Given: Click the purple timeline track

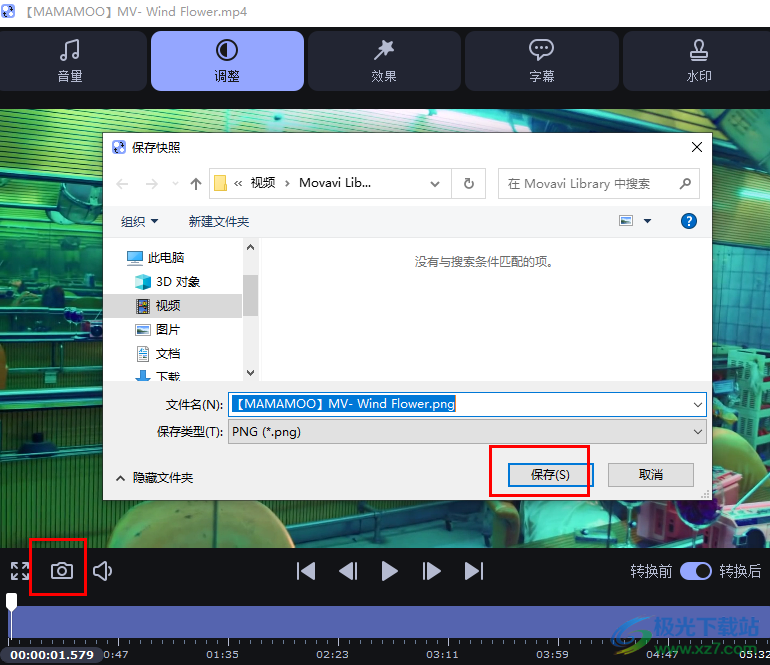Looking at the screenshot, I should [390, 622].
